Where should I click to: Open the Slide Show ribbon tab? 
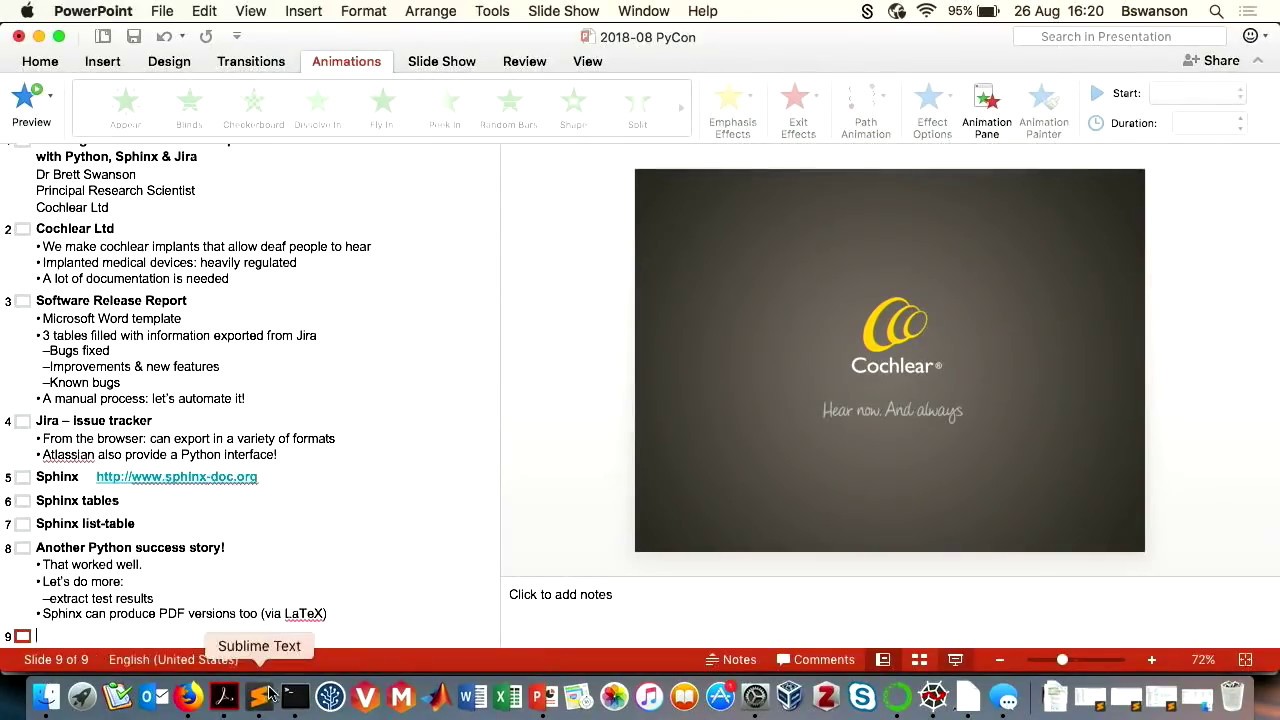coord(441,61)
